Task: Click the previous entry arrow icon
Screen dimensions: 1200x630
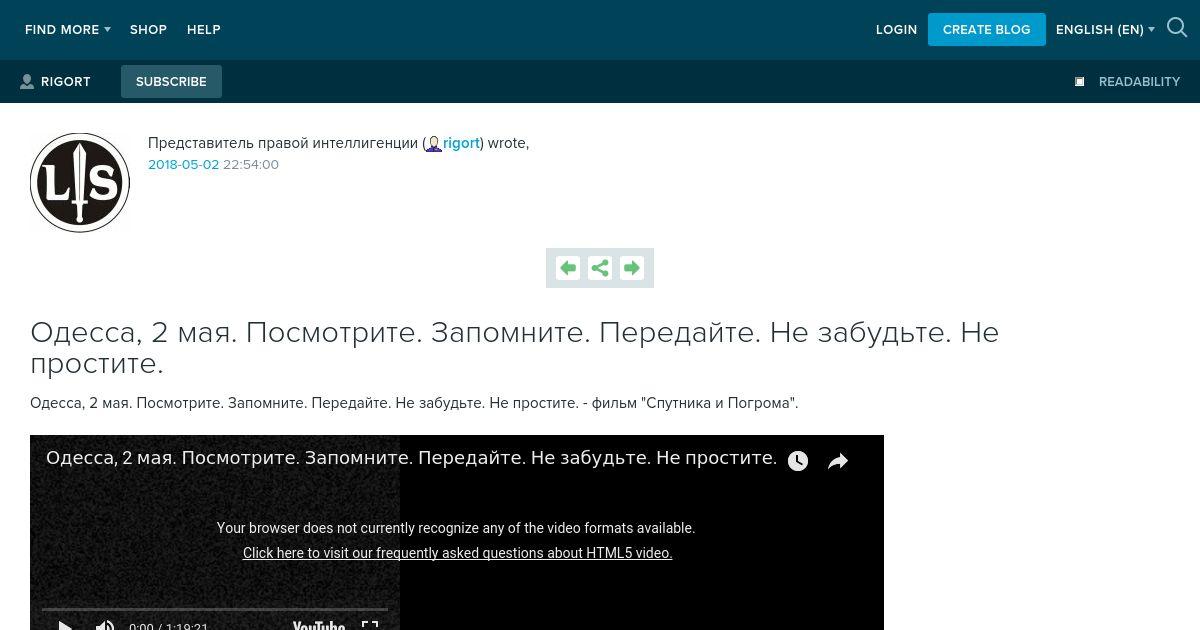Action: [568, 268]
